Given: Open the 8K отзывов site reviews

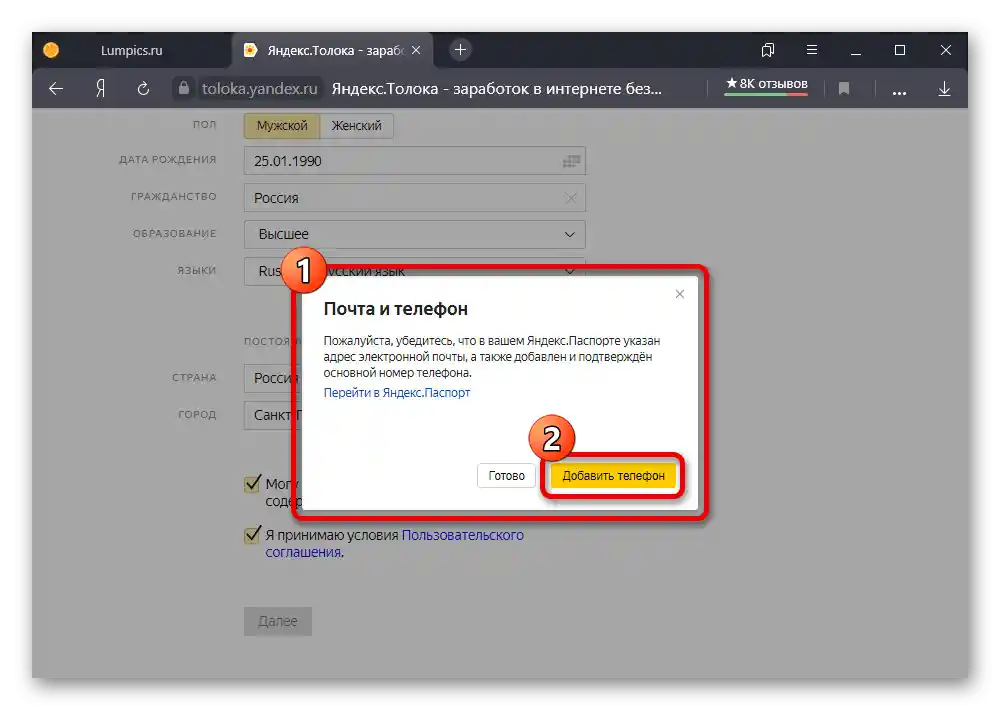Looking at the screenshot, I should click(767, 84).
